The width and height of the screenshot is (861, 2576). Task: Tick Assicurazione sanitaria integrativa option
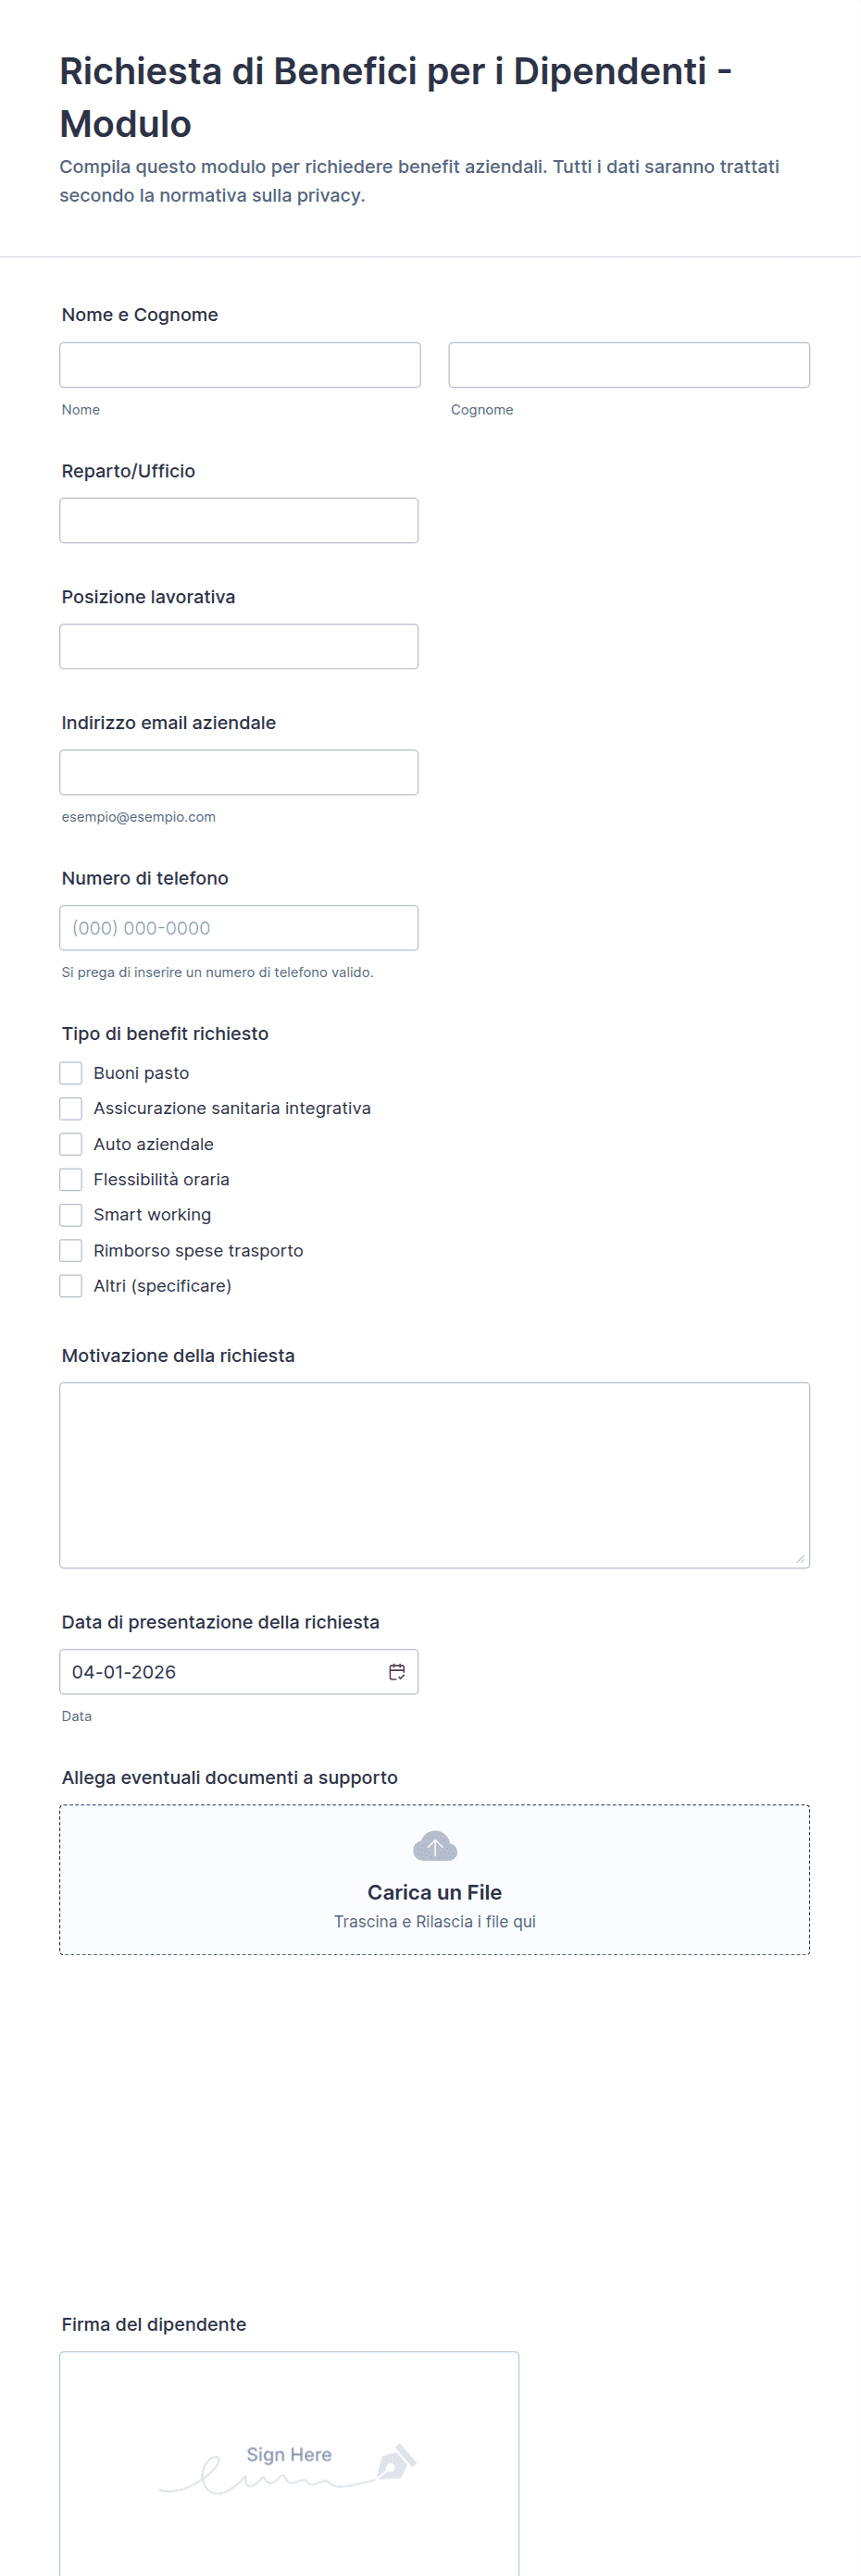pos(71,1108)
